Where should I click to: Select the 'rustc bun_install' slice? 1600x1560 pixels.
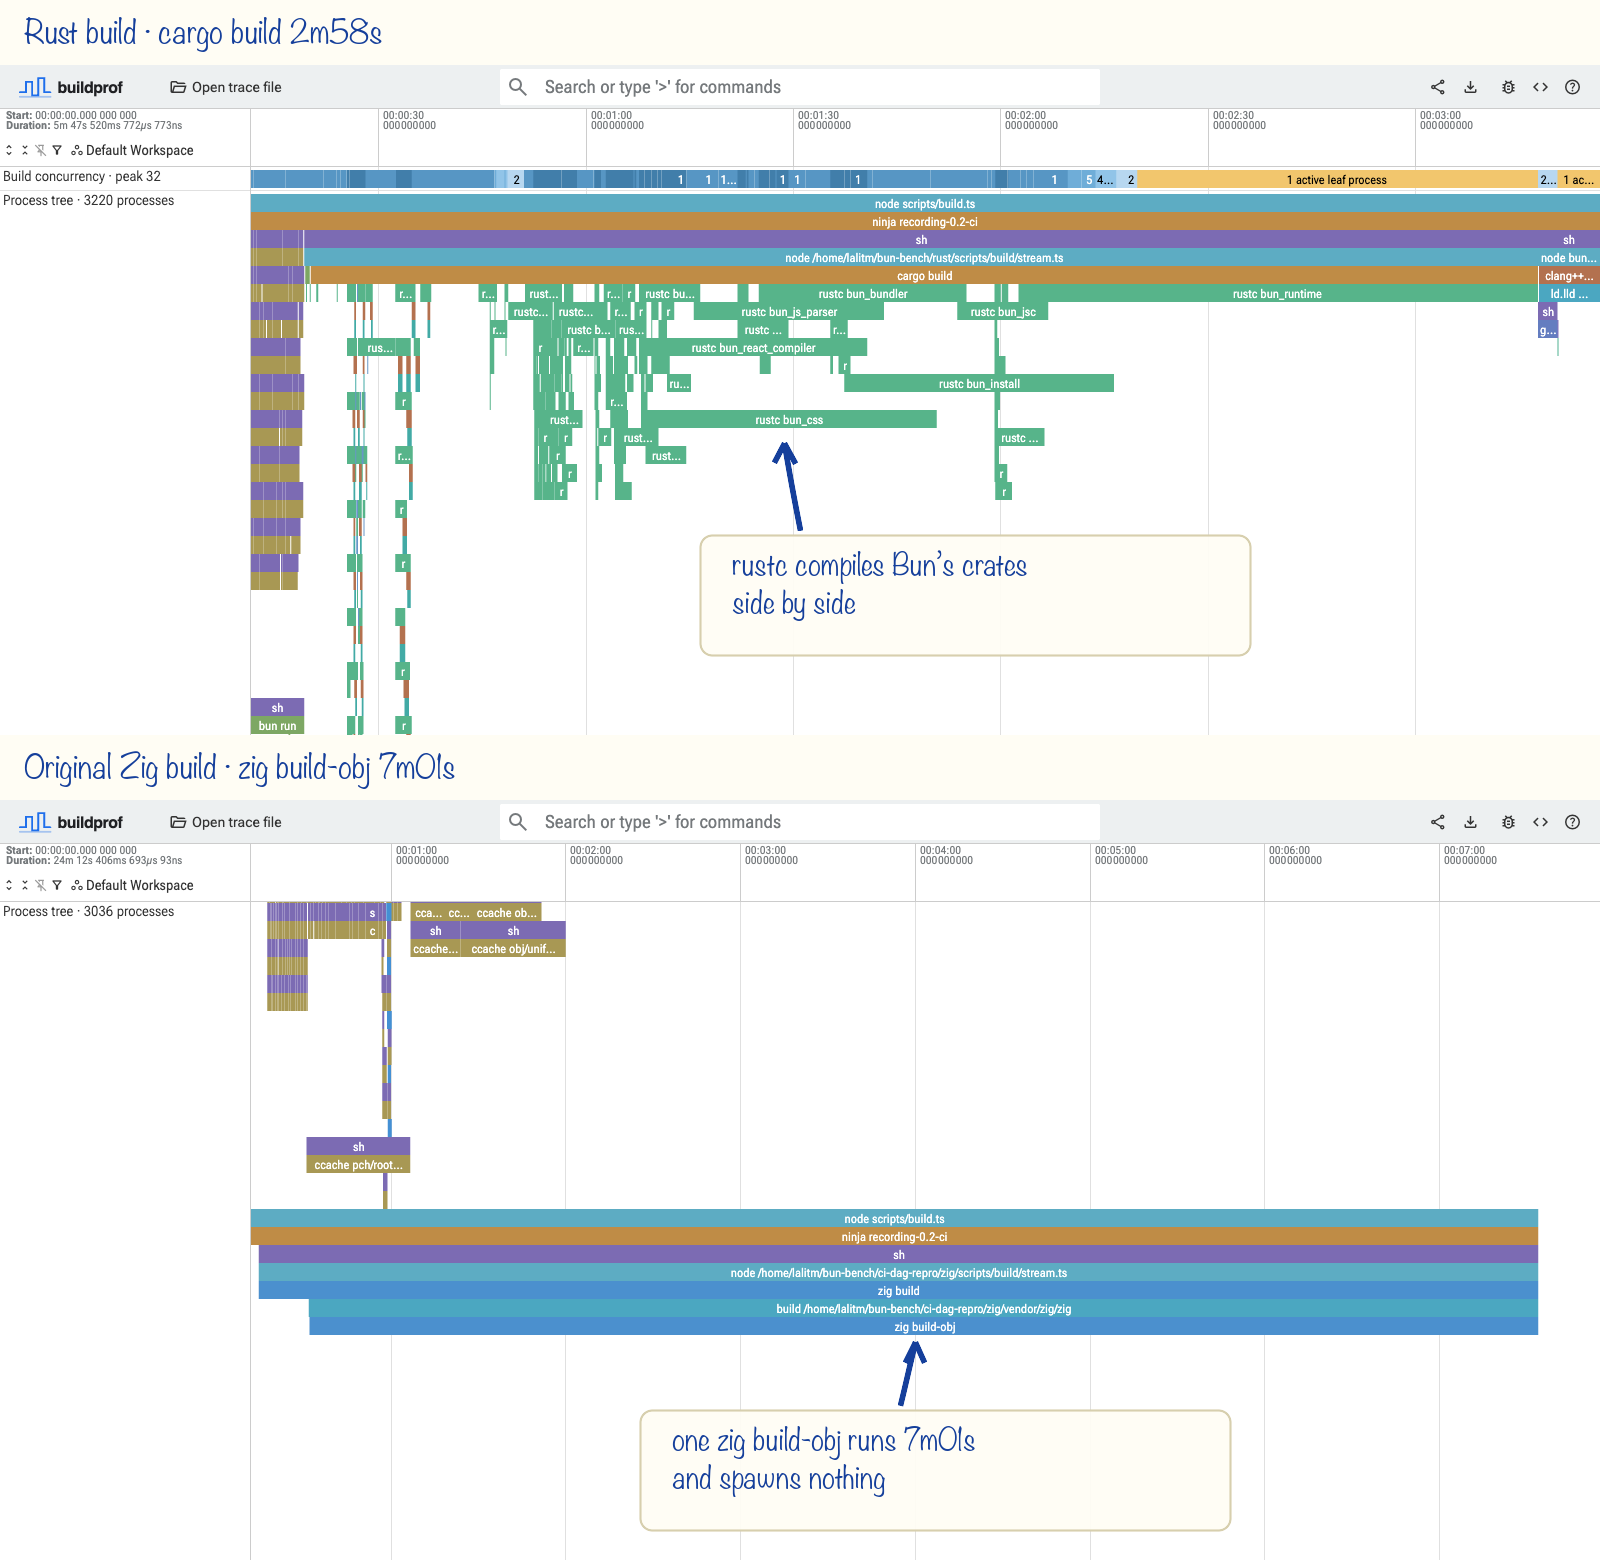[x=979, y=384]
